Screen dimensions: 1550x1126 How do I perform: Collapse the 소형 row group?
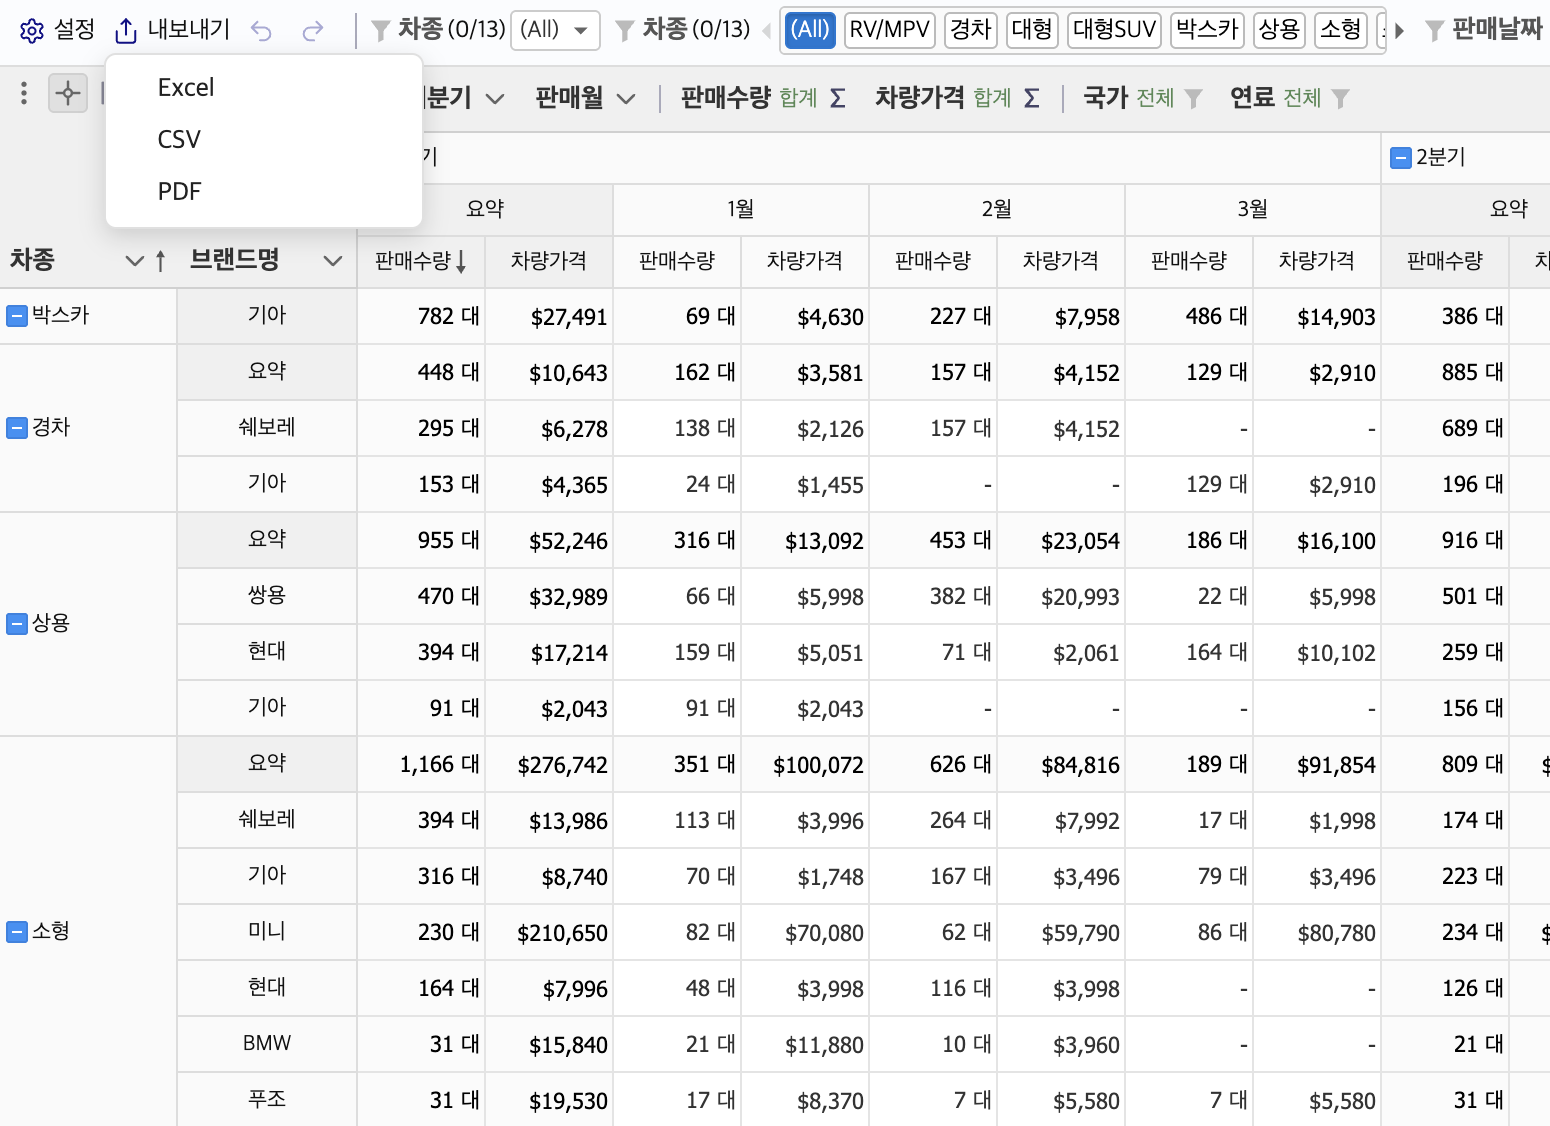coord(17,933)
